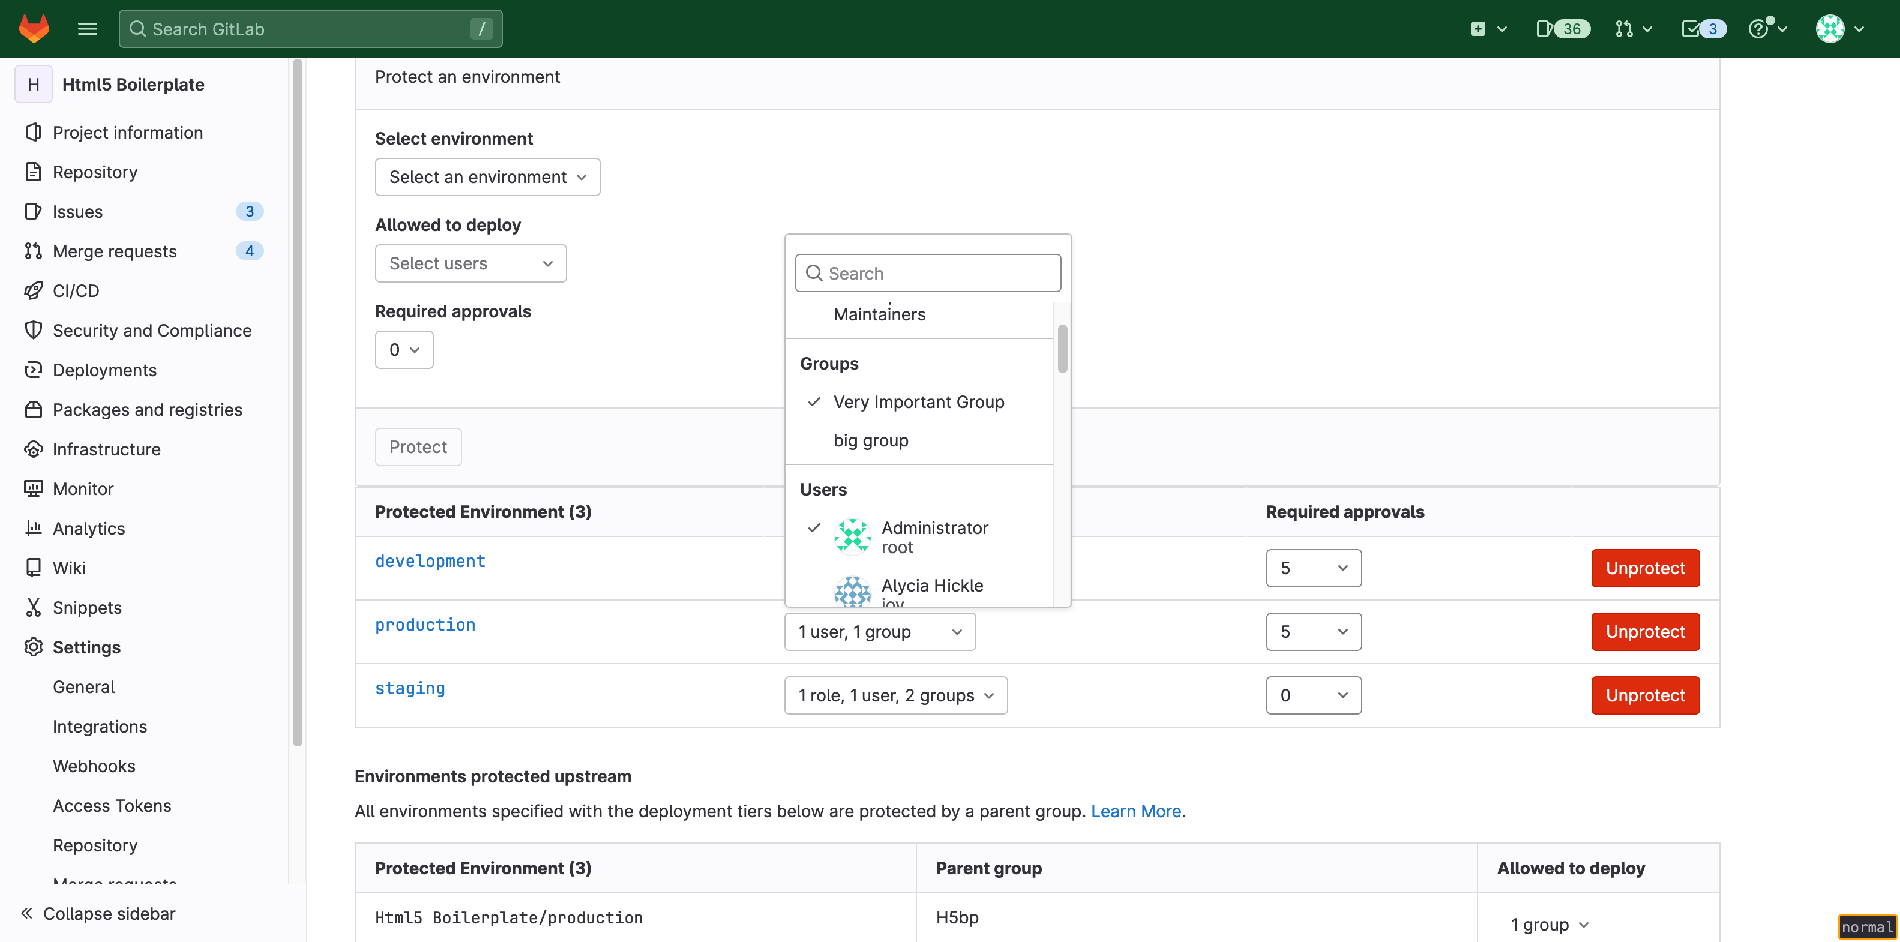The image size is (1900, 942).
Task: Select big group from the list
Action: [870, 440]
